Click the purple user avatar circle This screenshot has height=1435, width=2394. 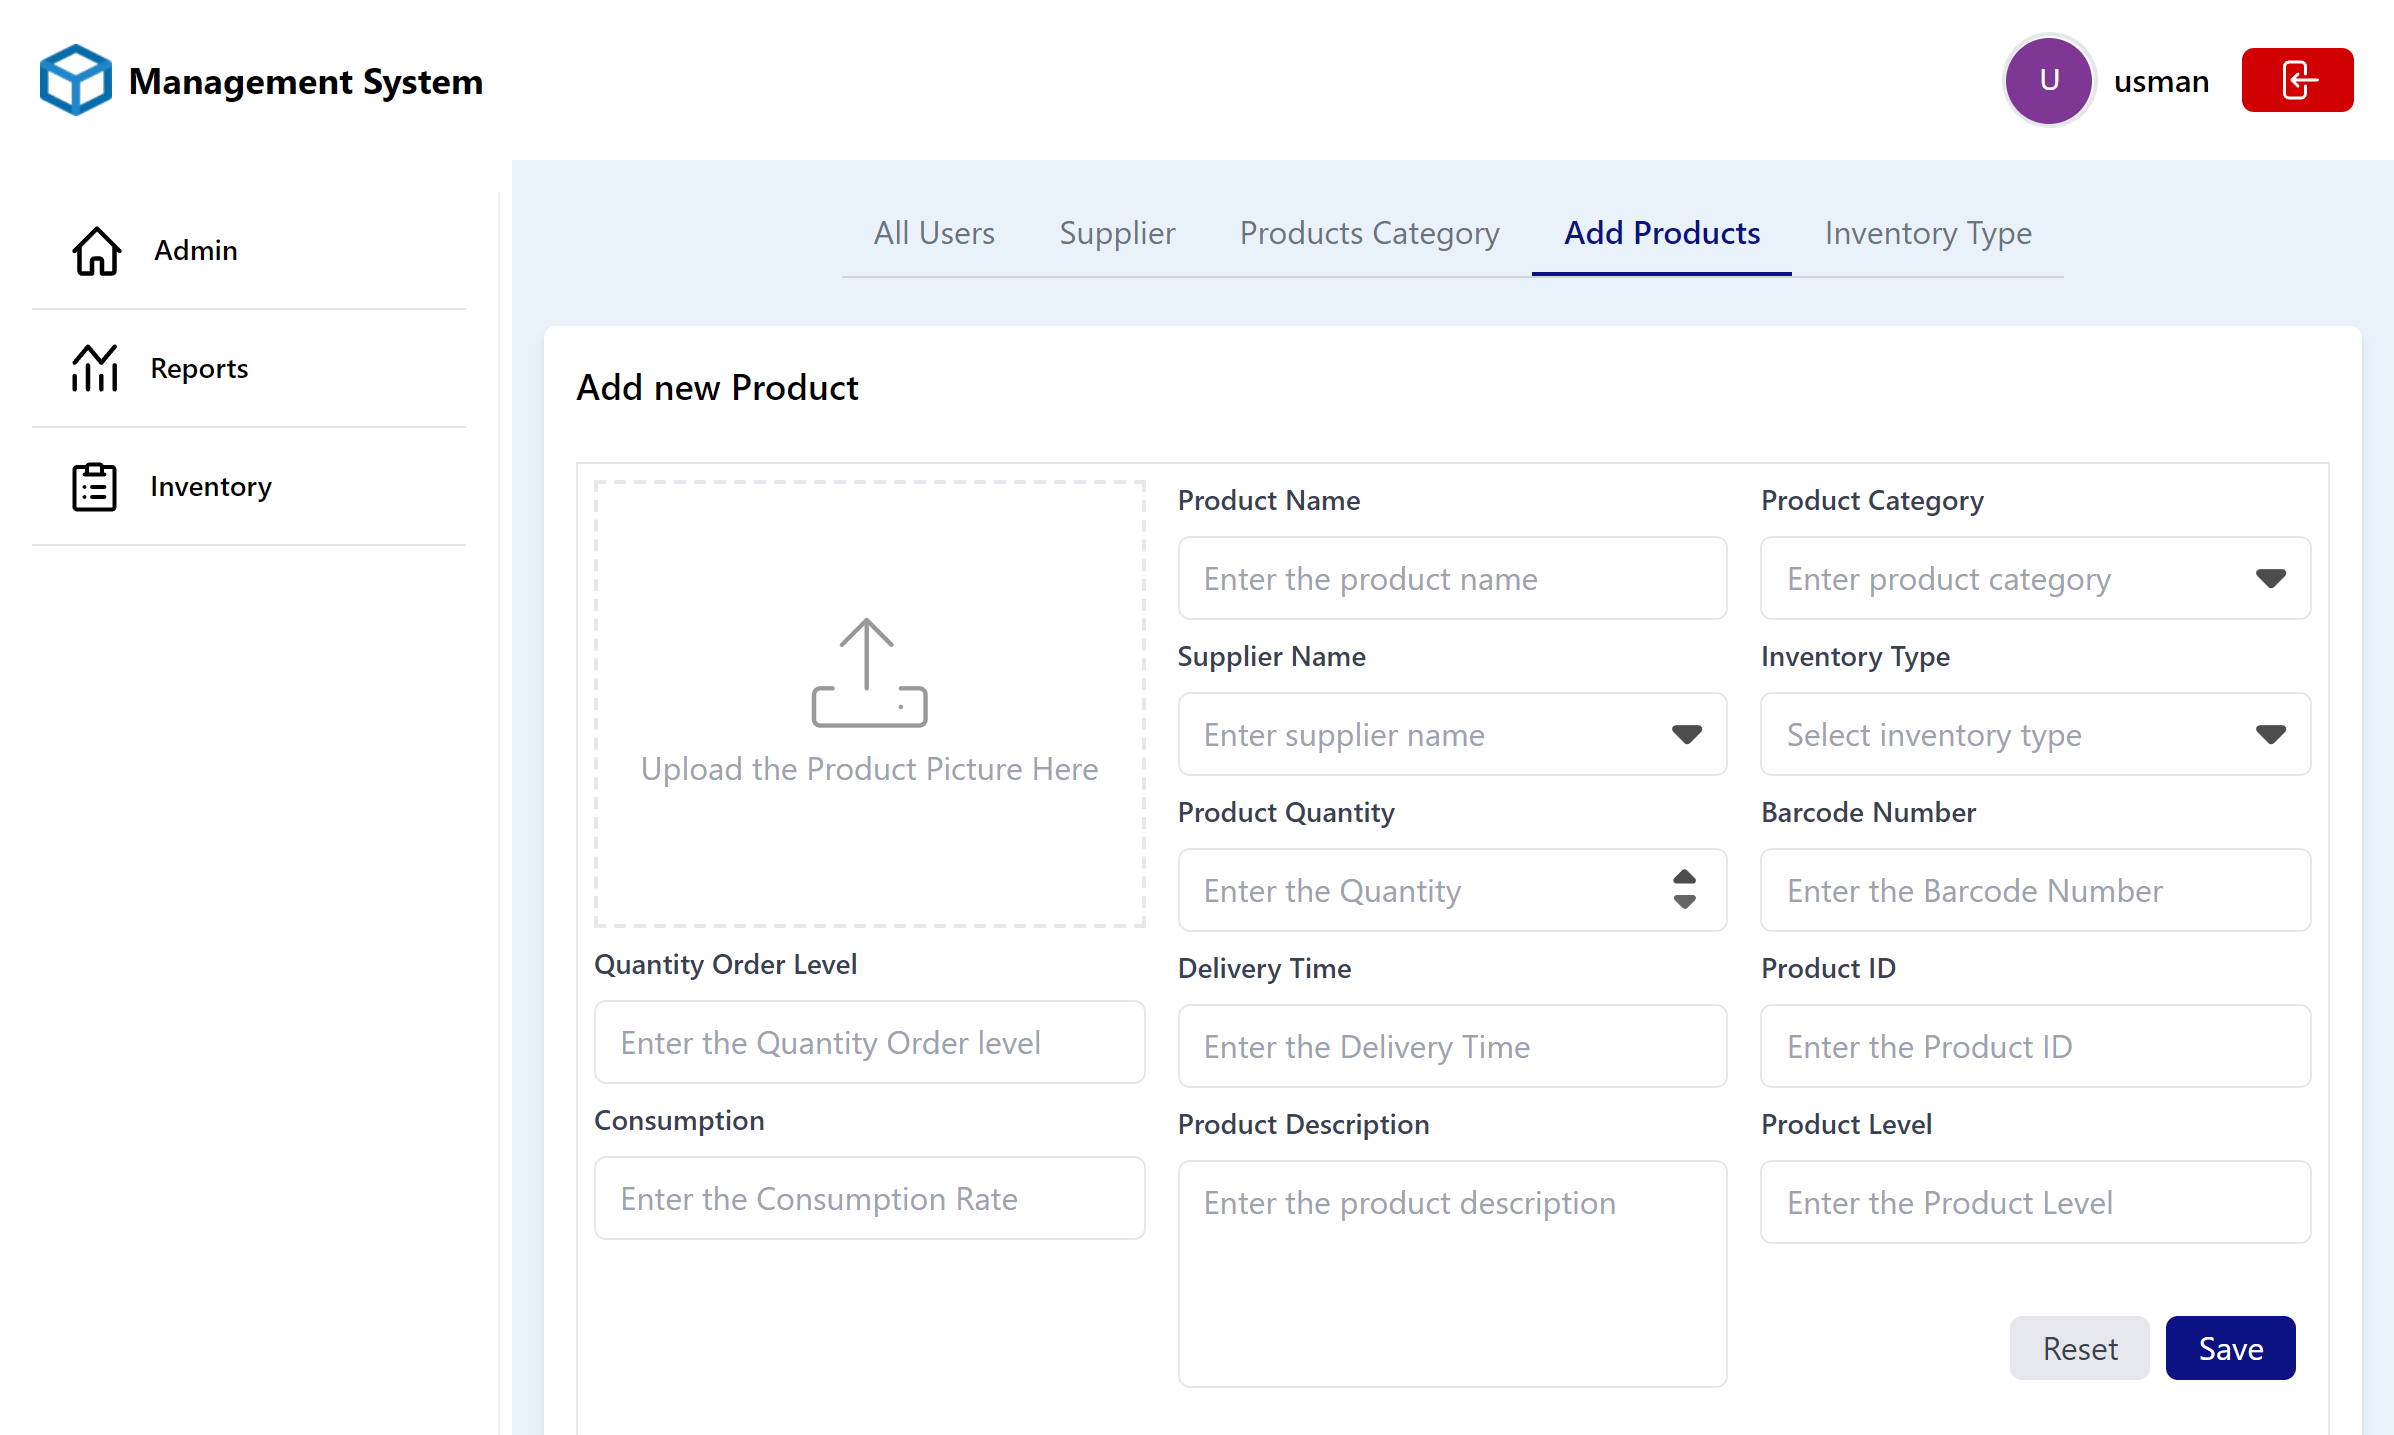[2048, 80]
